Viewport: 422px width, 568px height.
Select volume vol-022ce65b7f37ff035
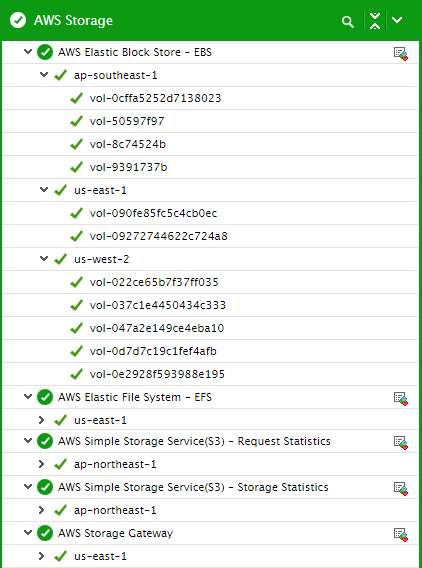[154, 282]
